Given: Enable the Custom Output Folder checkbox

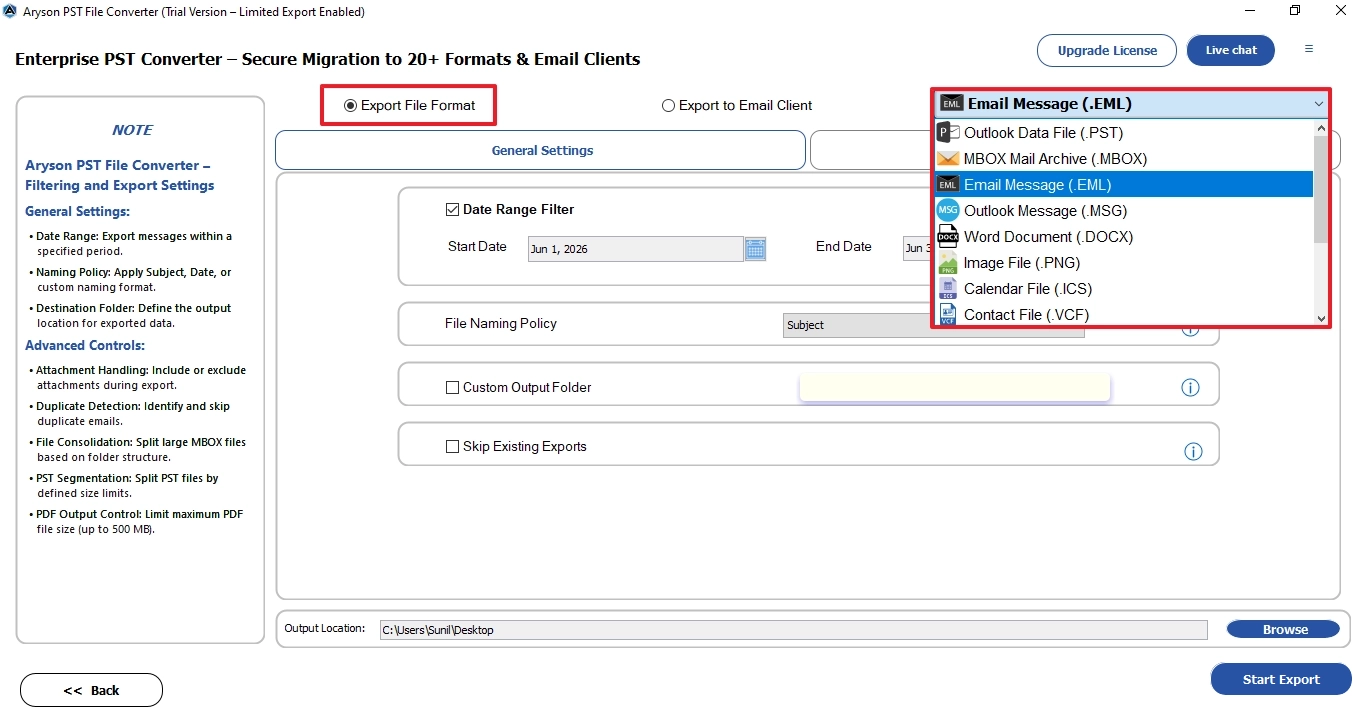Looking at the screenshot, I should (x=452, y=387).
